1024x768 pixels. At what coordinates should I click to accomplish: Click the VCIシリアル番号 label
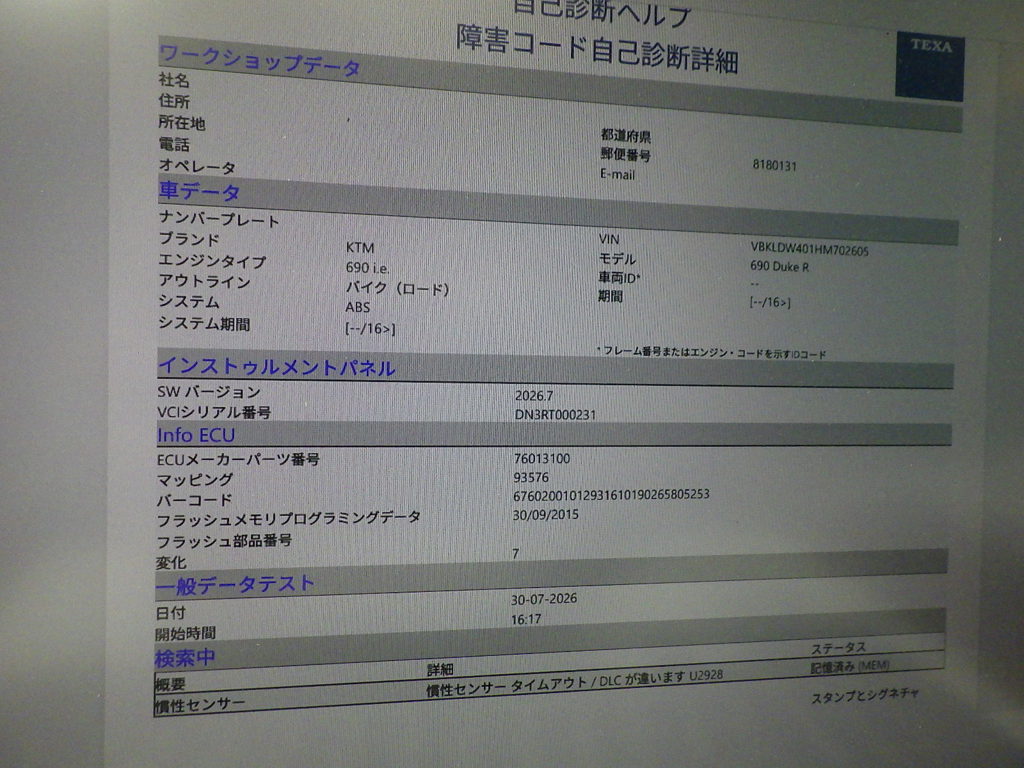point(214,413)
